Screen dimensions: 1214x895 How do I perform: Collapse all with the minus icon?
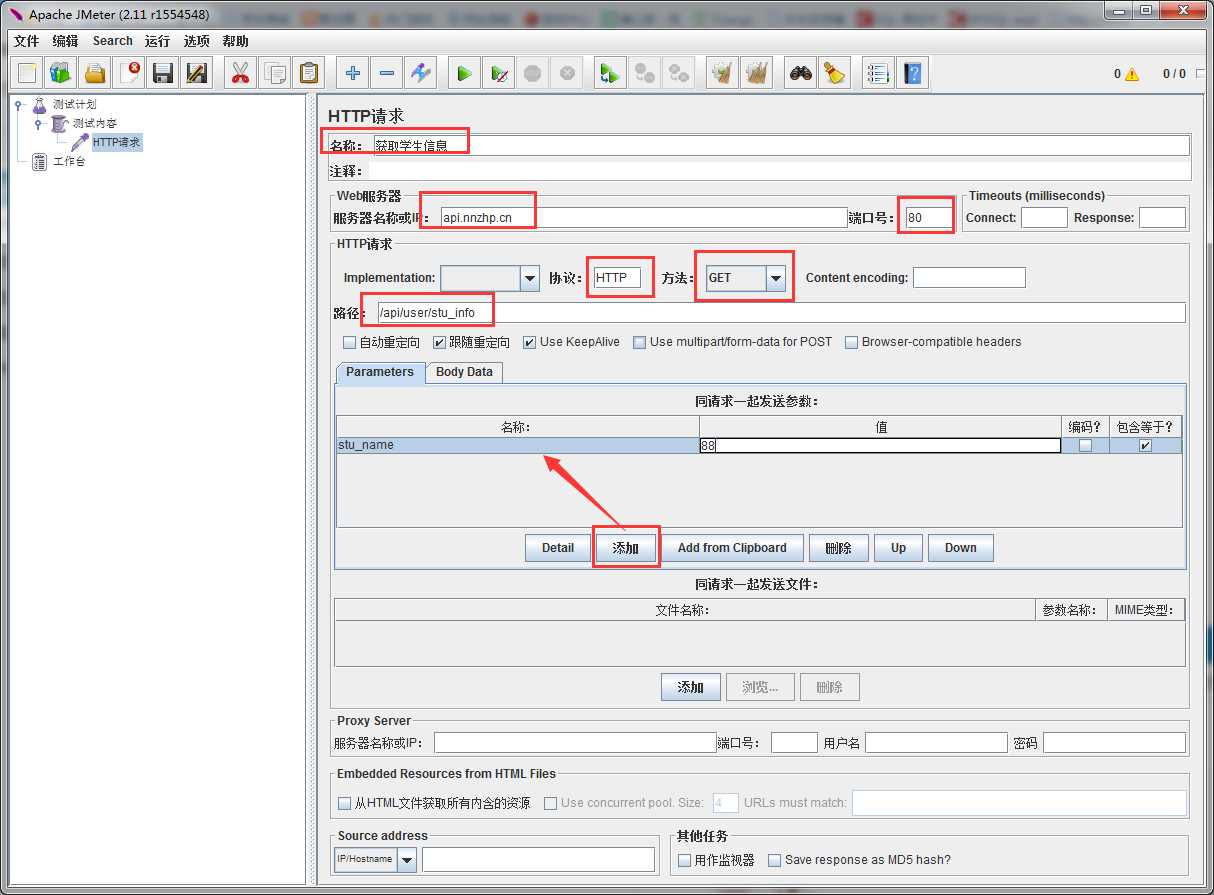pos(386,73)
